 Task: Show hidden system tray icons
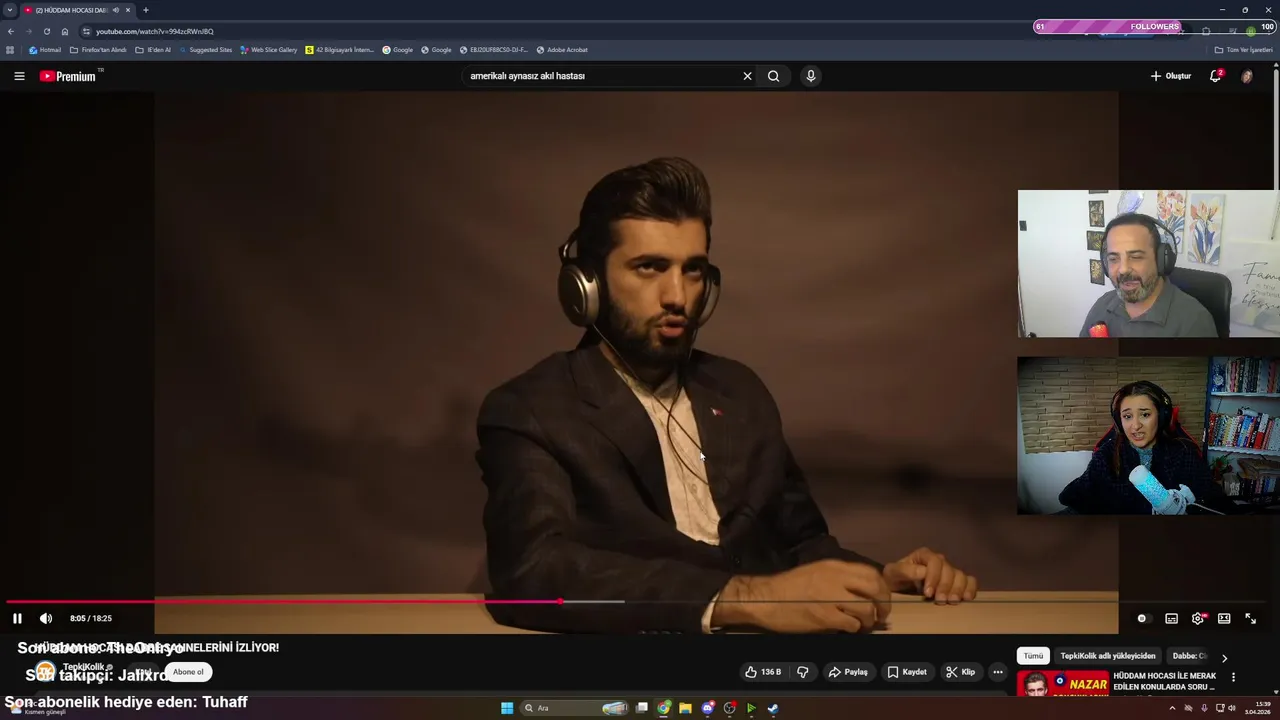pyautogui.click(x=1172, y=708)
